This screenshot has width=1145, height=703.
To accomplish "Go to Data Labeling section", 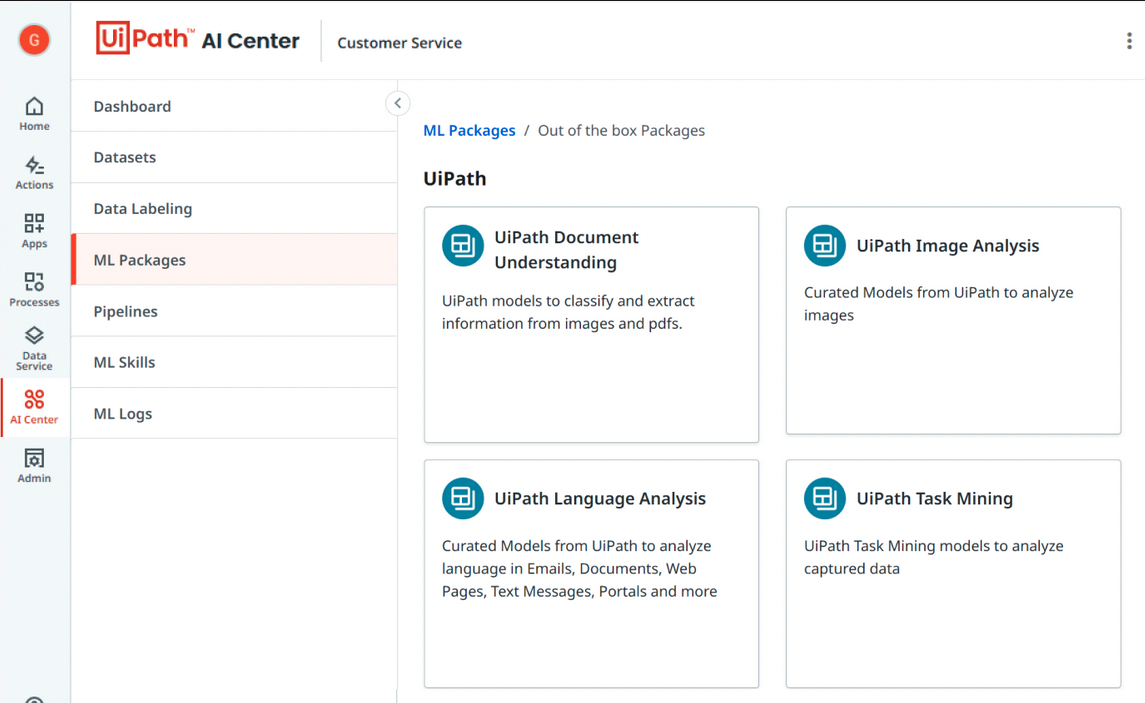I will (x=143, y=209).
